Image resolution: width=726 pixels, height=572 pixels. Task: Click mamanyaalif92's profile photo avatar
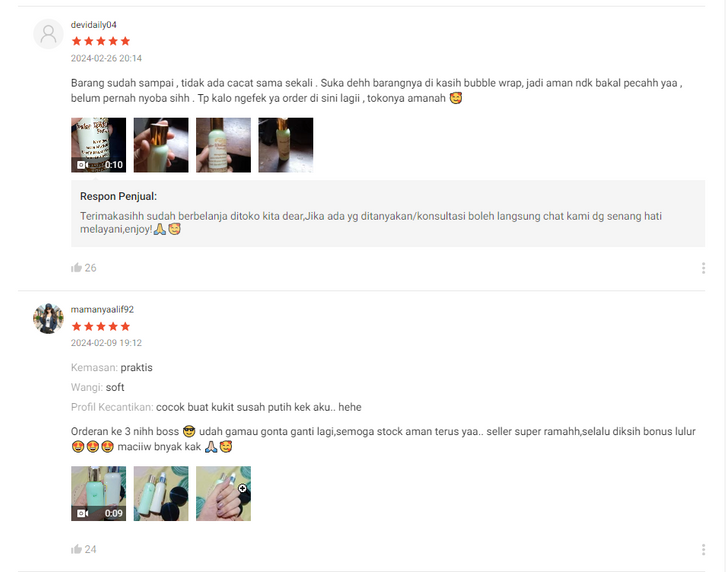[x=48, y=319]
